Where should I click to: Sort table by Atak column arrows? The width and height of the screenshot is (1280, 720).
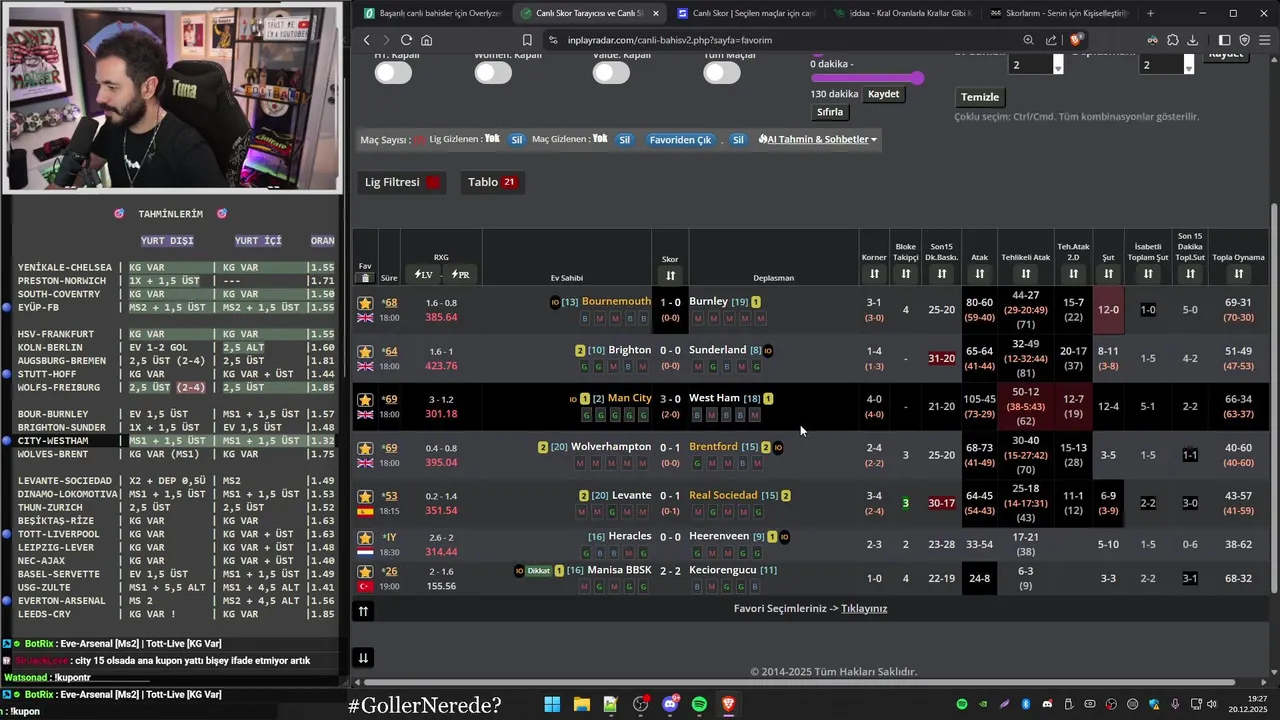(980, 274)
